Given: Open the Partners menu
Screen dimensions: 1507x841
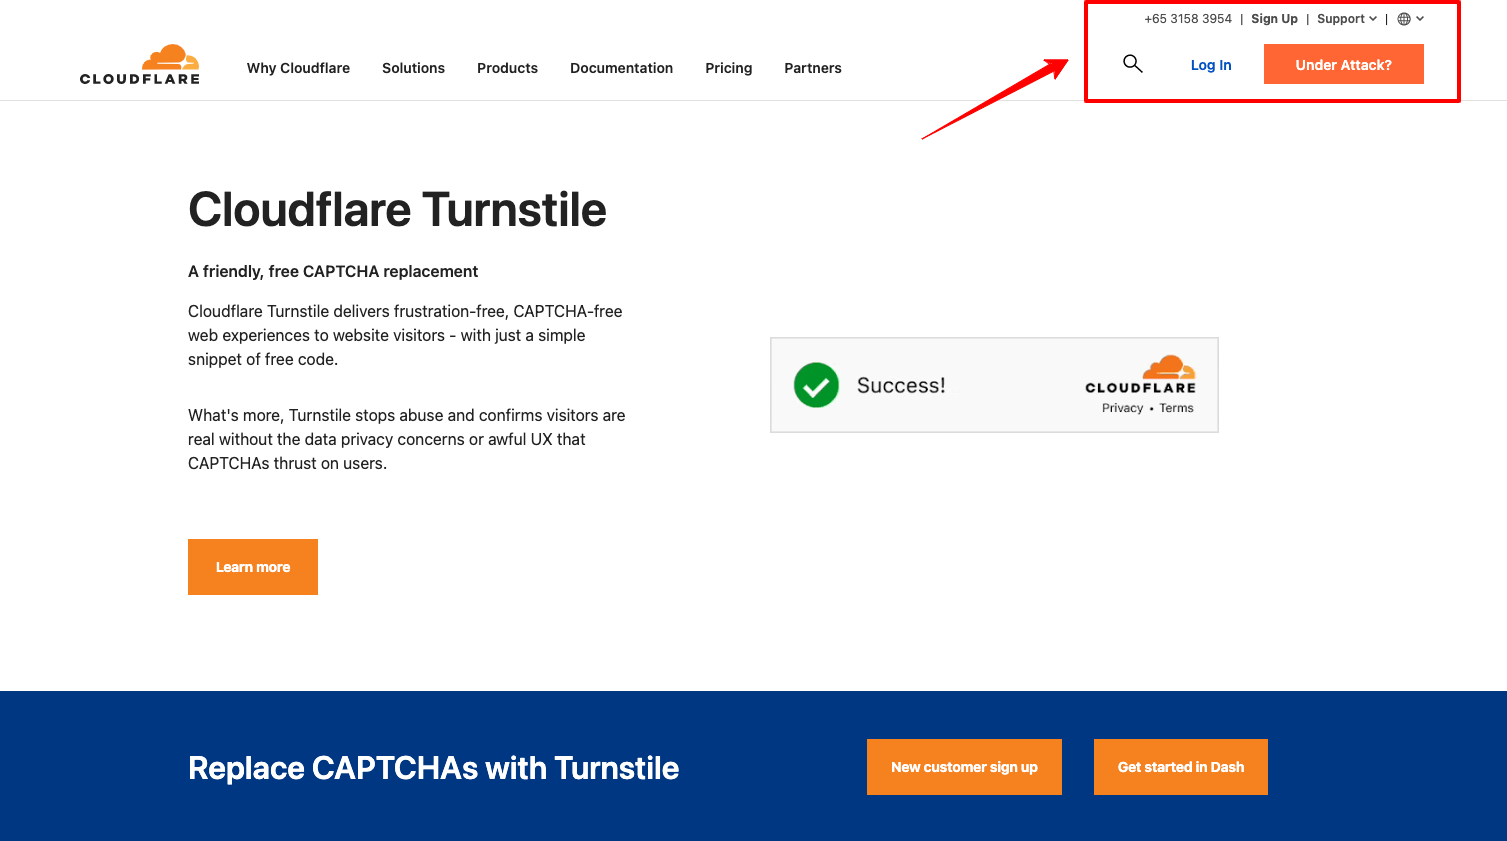Looking at the screenshot, I should (812, 68).
